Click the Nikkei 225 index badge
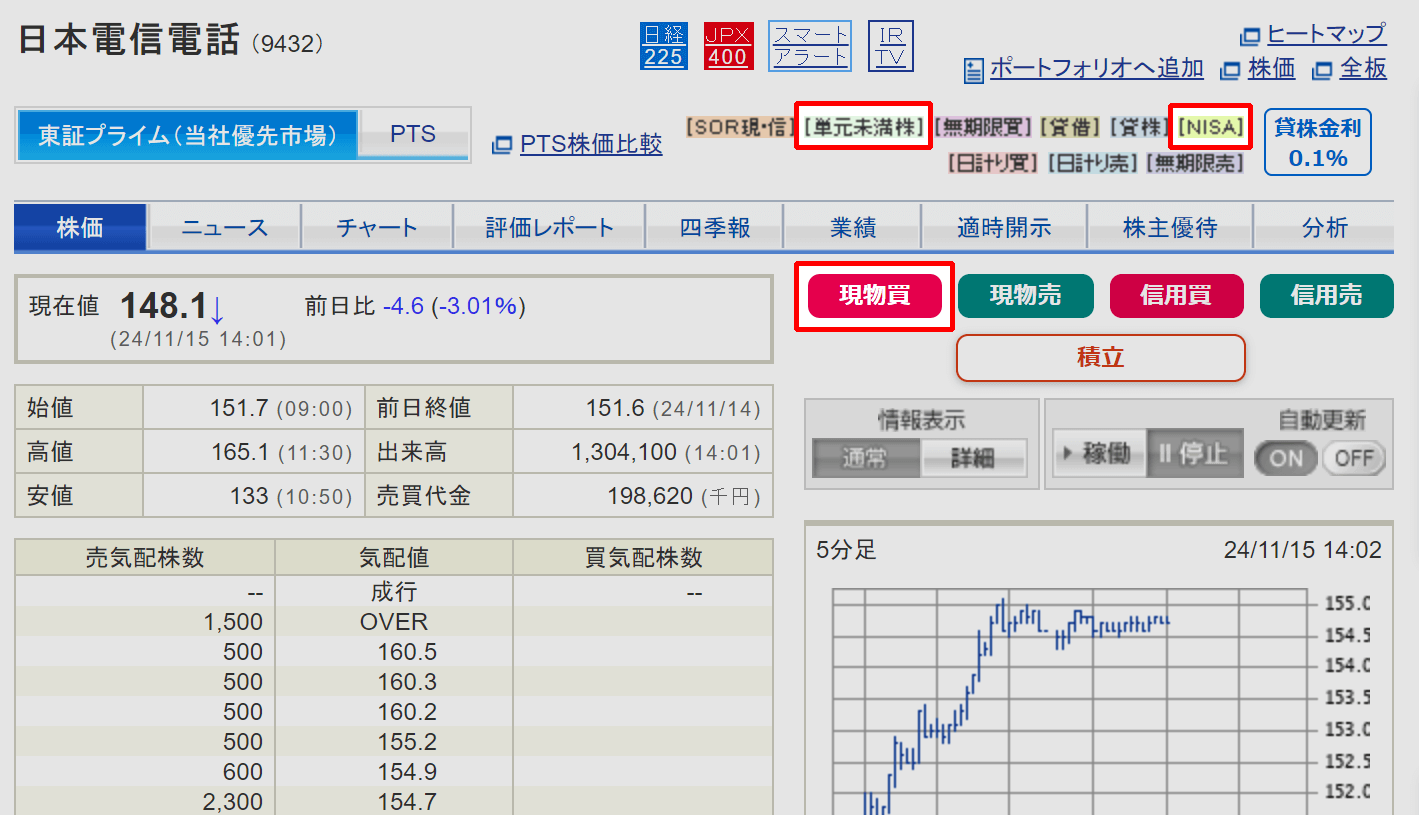This screenshot has width=1419, height=815. 663,46
